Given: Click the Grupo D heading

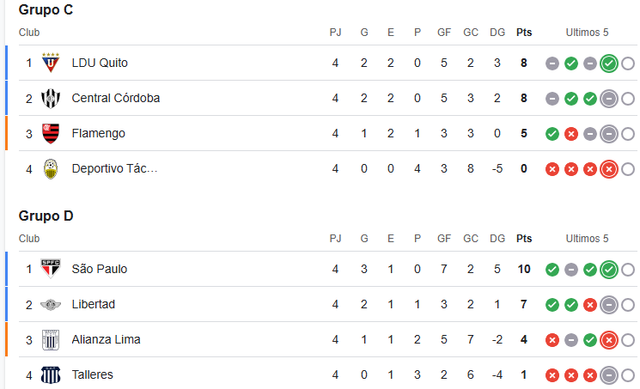Looking at the screenshot, I should [x=46, y=216].
